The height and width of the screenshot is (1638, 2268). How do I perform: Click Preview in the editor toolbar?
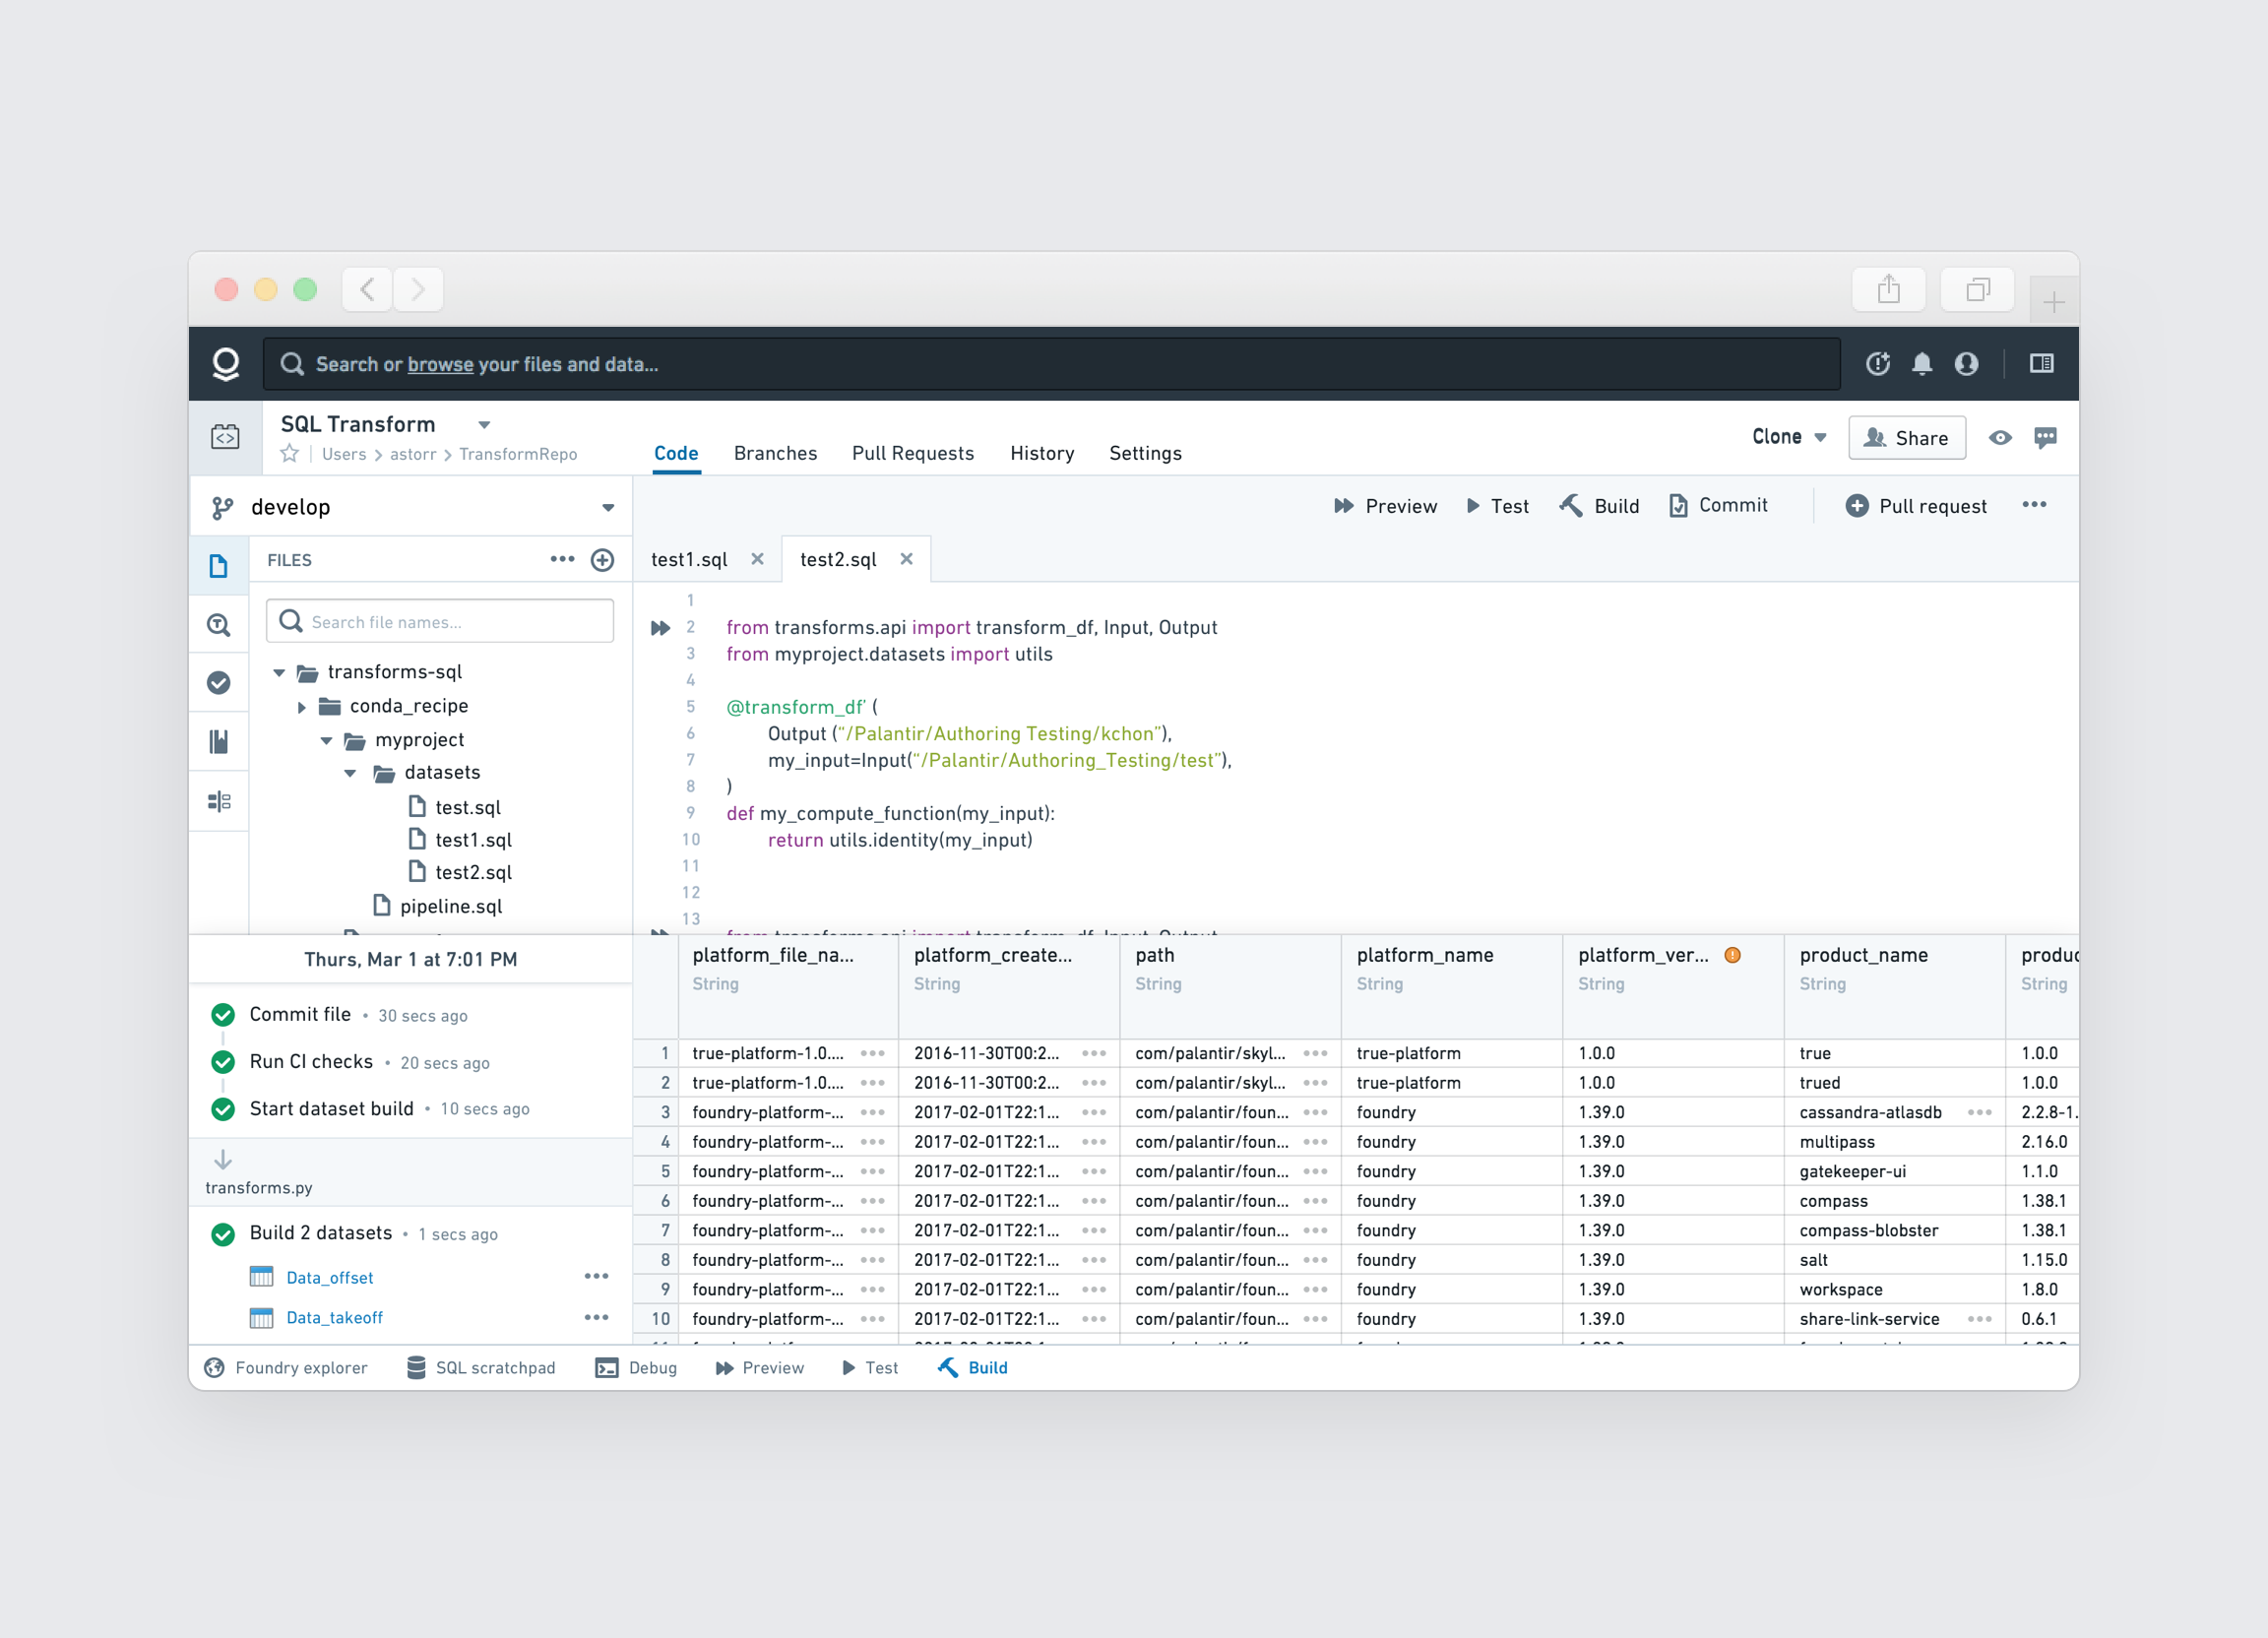[1385, 506]
